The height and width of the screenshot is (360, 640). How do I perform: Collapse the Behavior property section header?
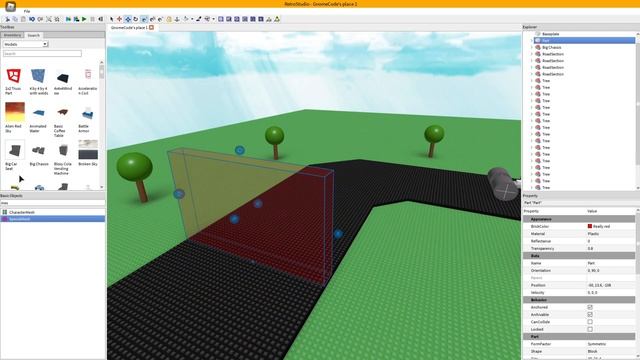[579, 300]
